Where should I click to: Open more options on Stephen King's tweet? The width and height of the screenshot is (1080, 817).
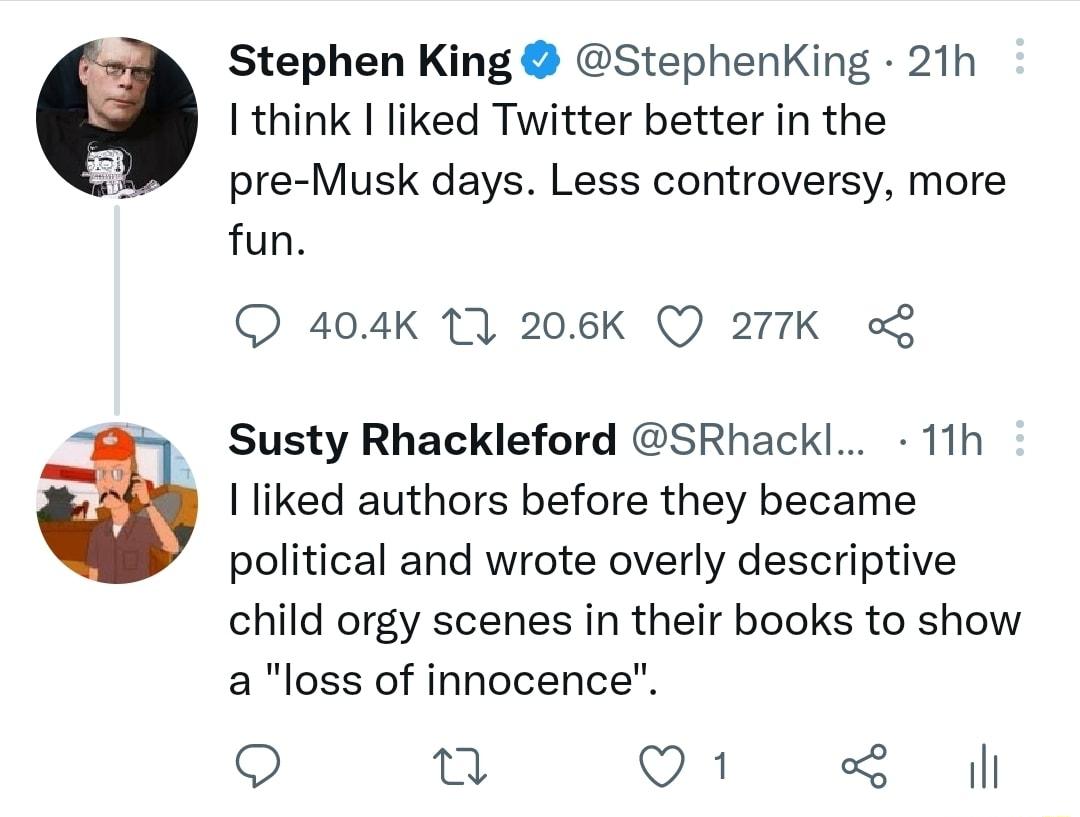pos(1019,59)
